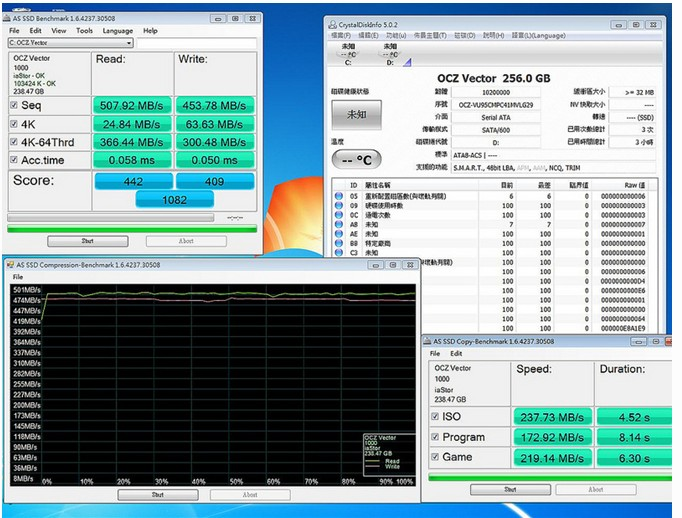Click the compression graph legend box
The width and height of the screenshot is (682, 518).
pyautogui.click(x=389, y=454)
